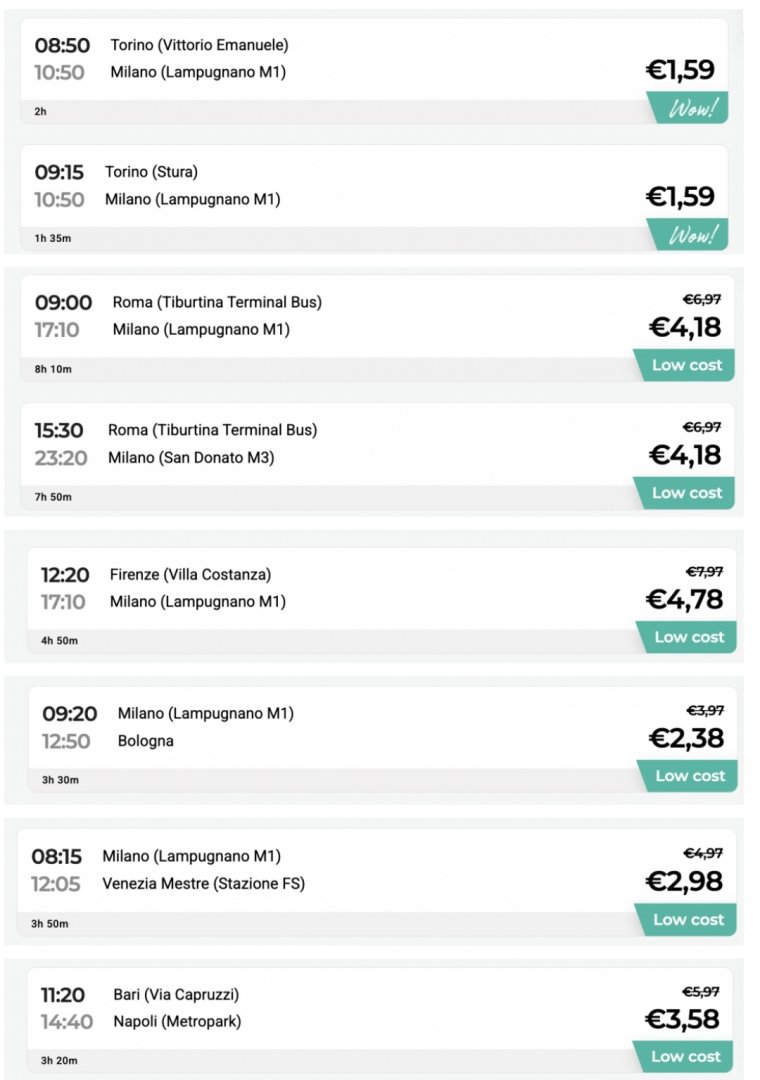
Task: Open the 08:50 Torino (Vittorio Emanuele) departure
Action: click(x=199, y=45)
